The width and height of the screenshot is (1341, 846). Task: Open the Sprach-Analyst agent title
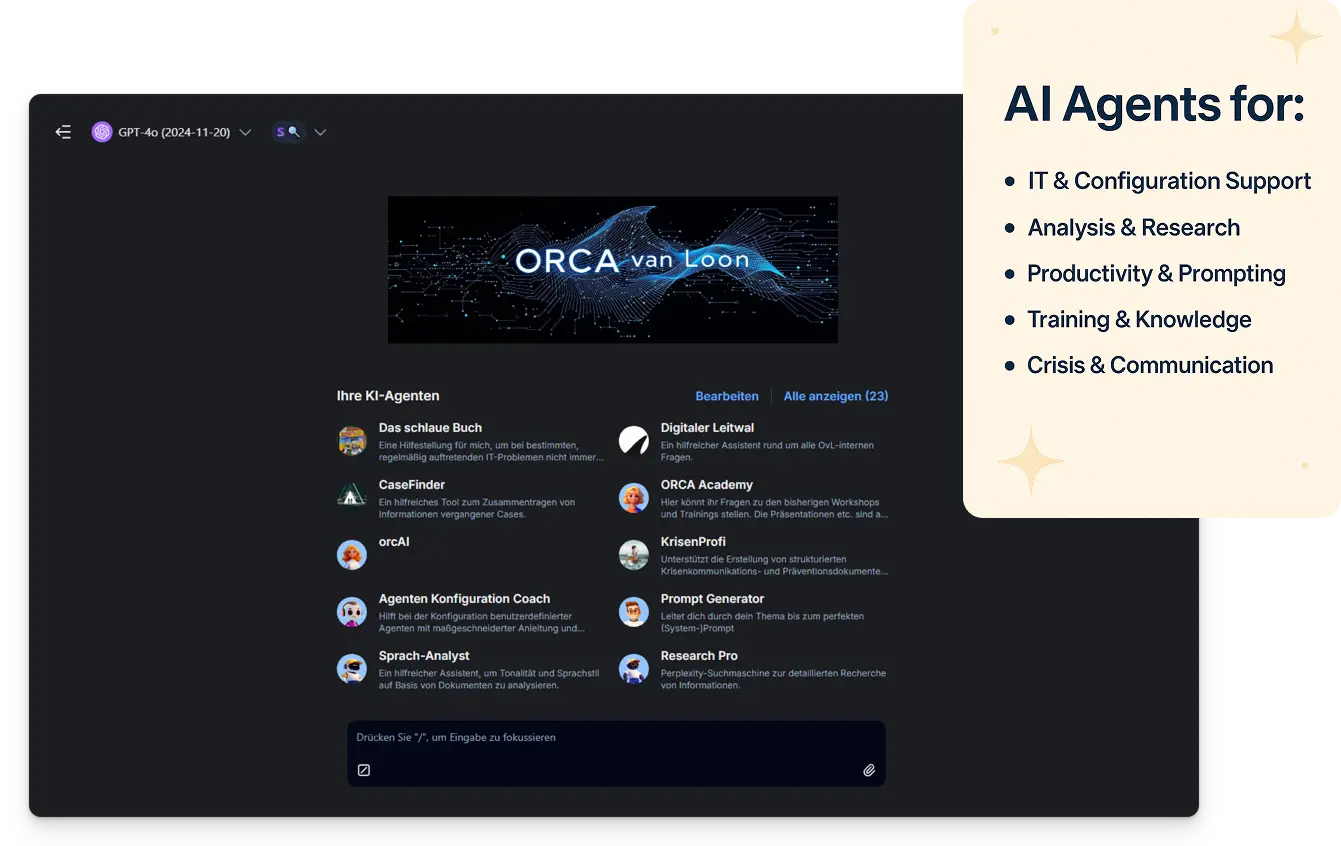pyautogui.click(x=424, y=656)
